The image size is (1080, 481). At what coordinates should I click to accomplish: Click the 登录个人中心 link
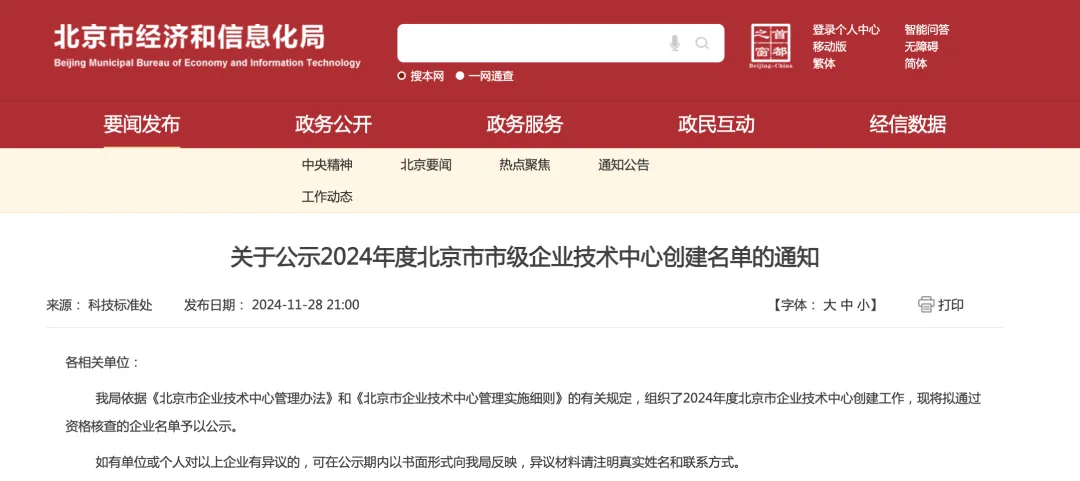(846, 30)
